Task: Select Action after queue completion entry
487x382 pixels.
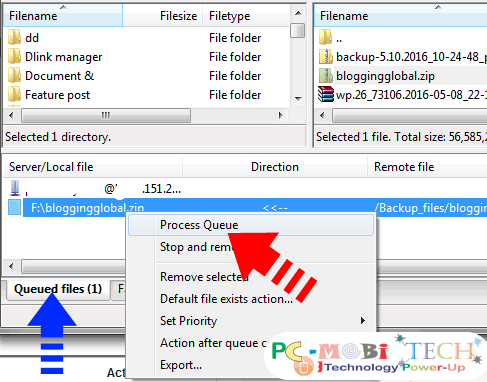Action: (251, 343)
